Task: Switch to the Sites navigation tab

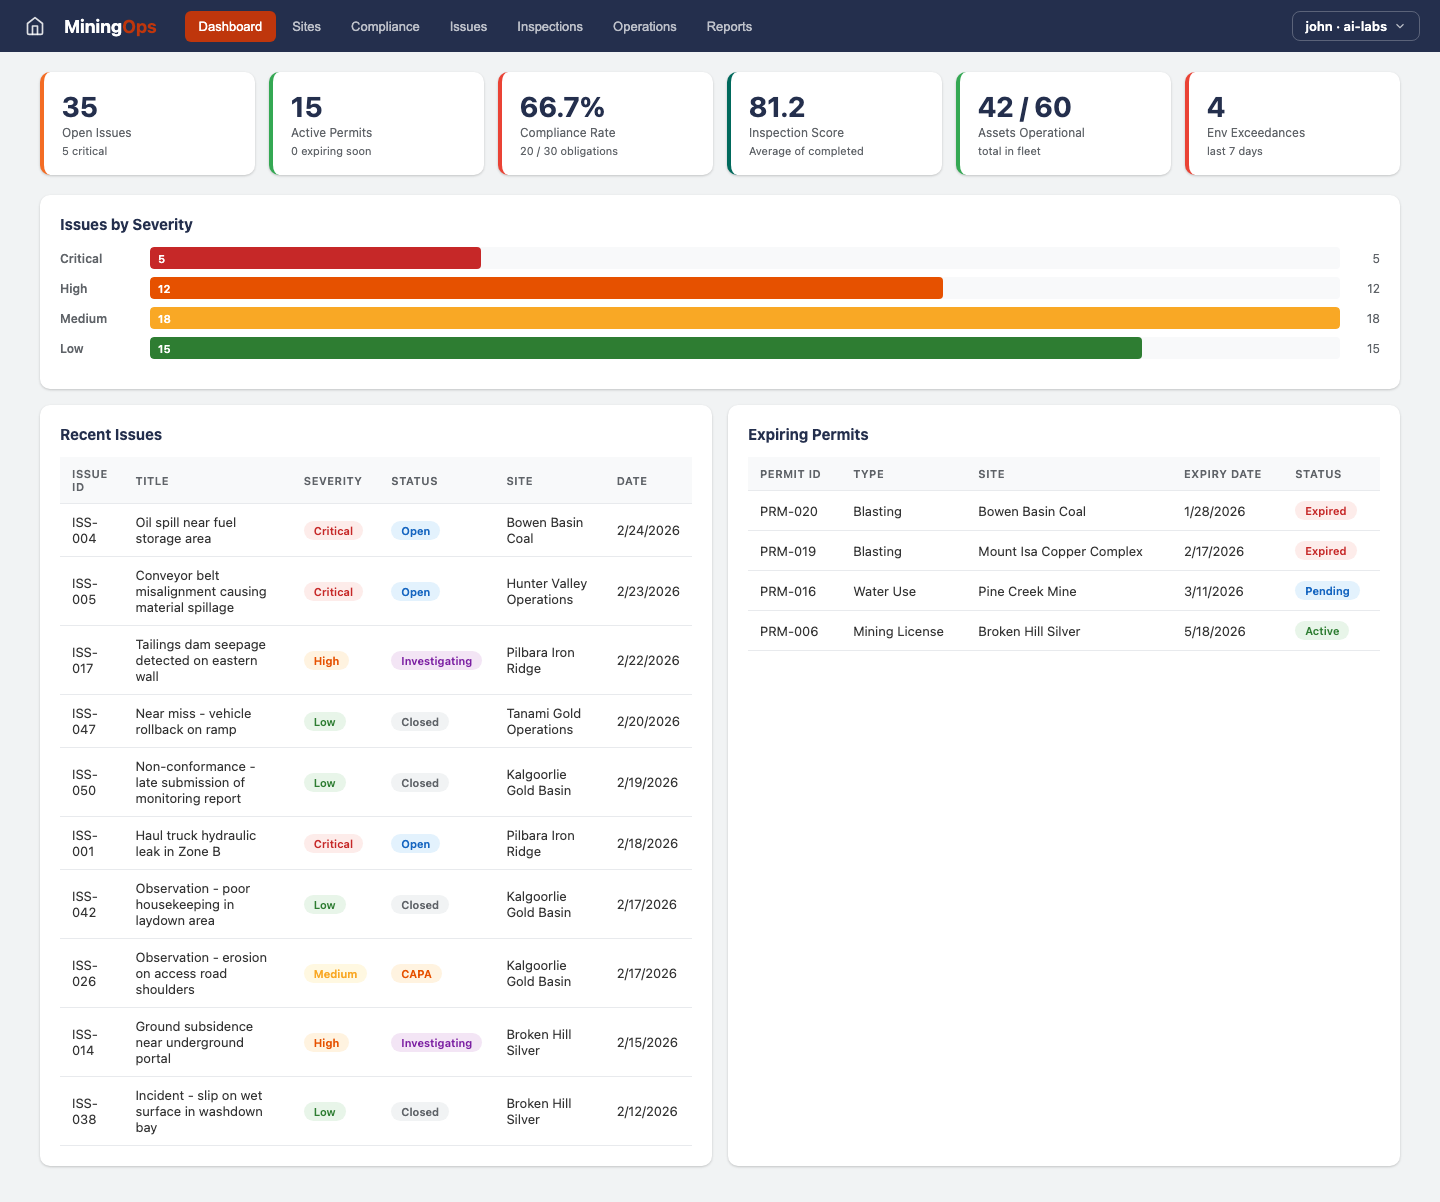Action: [x=306, y=26]
